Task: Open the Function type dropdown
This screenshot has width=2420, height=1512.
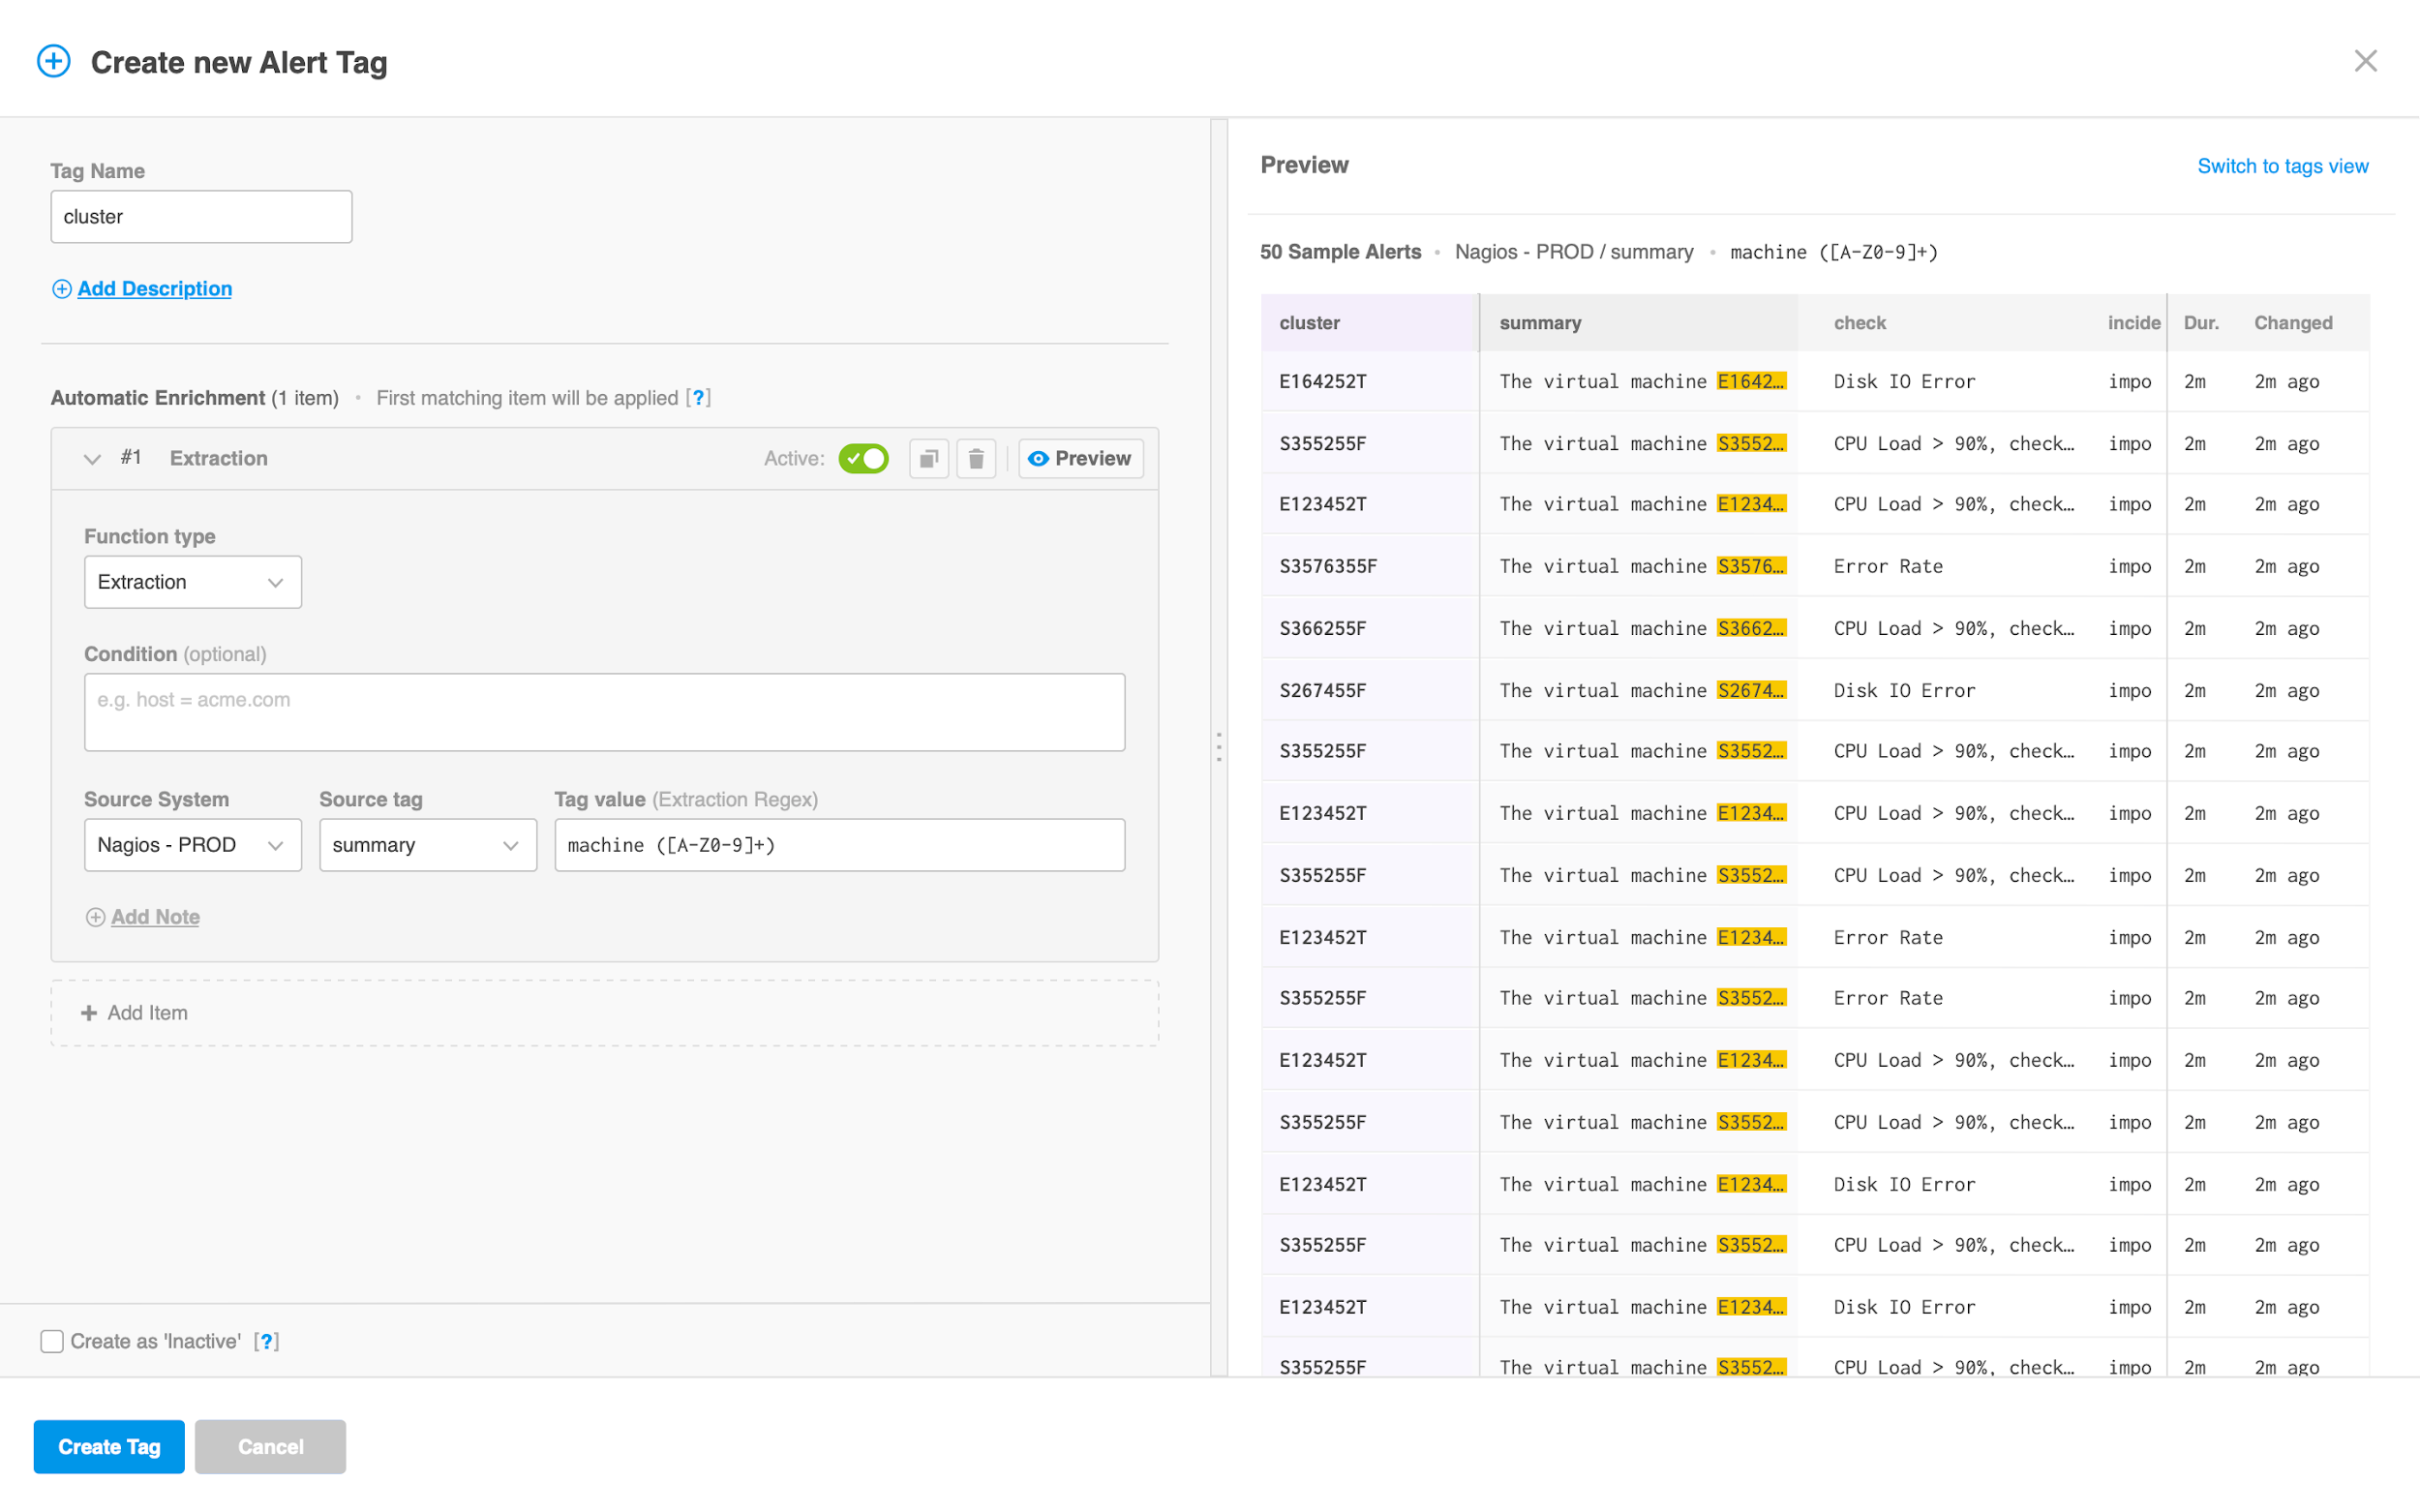Action: (x=192, y=582)
